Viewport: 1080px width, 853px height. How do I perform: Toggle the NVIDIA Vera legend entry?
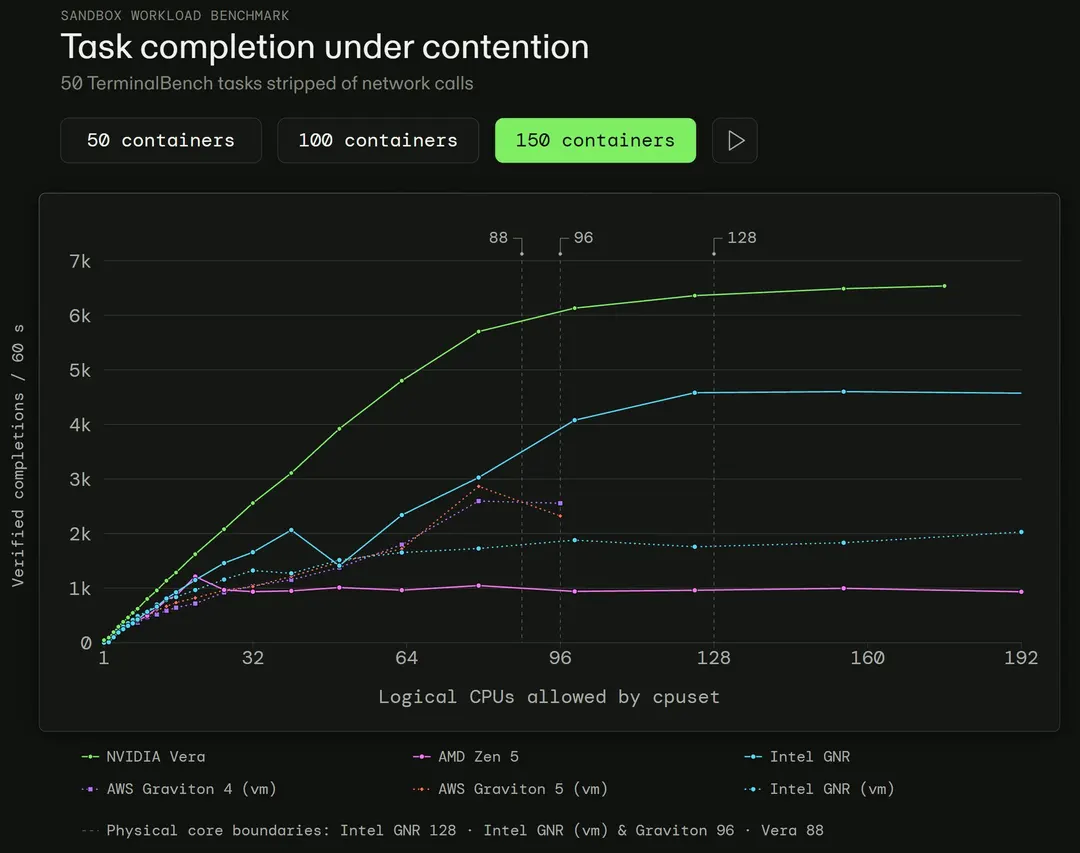[x=143, y=757]
